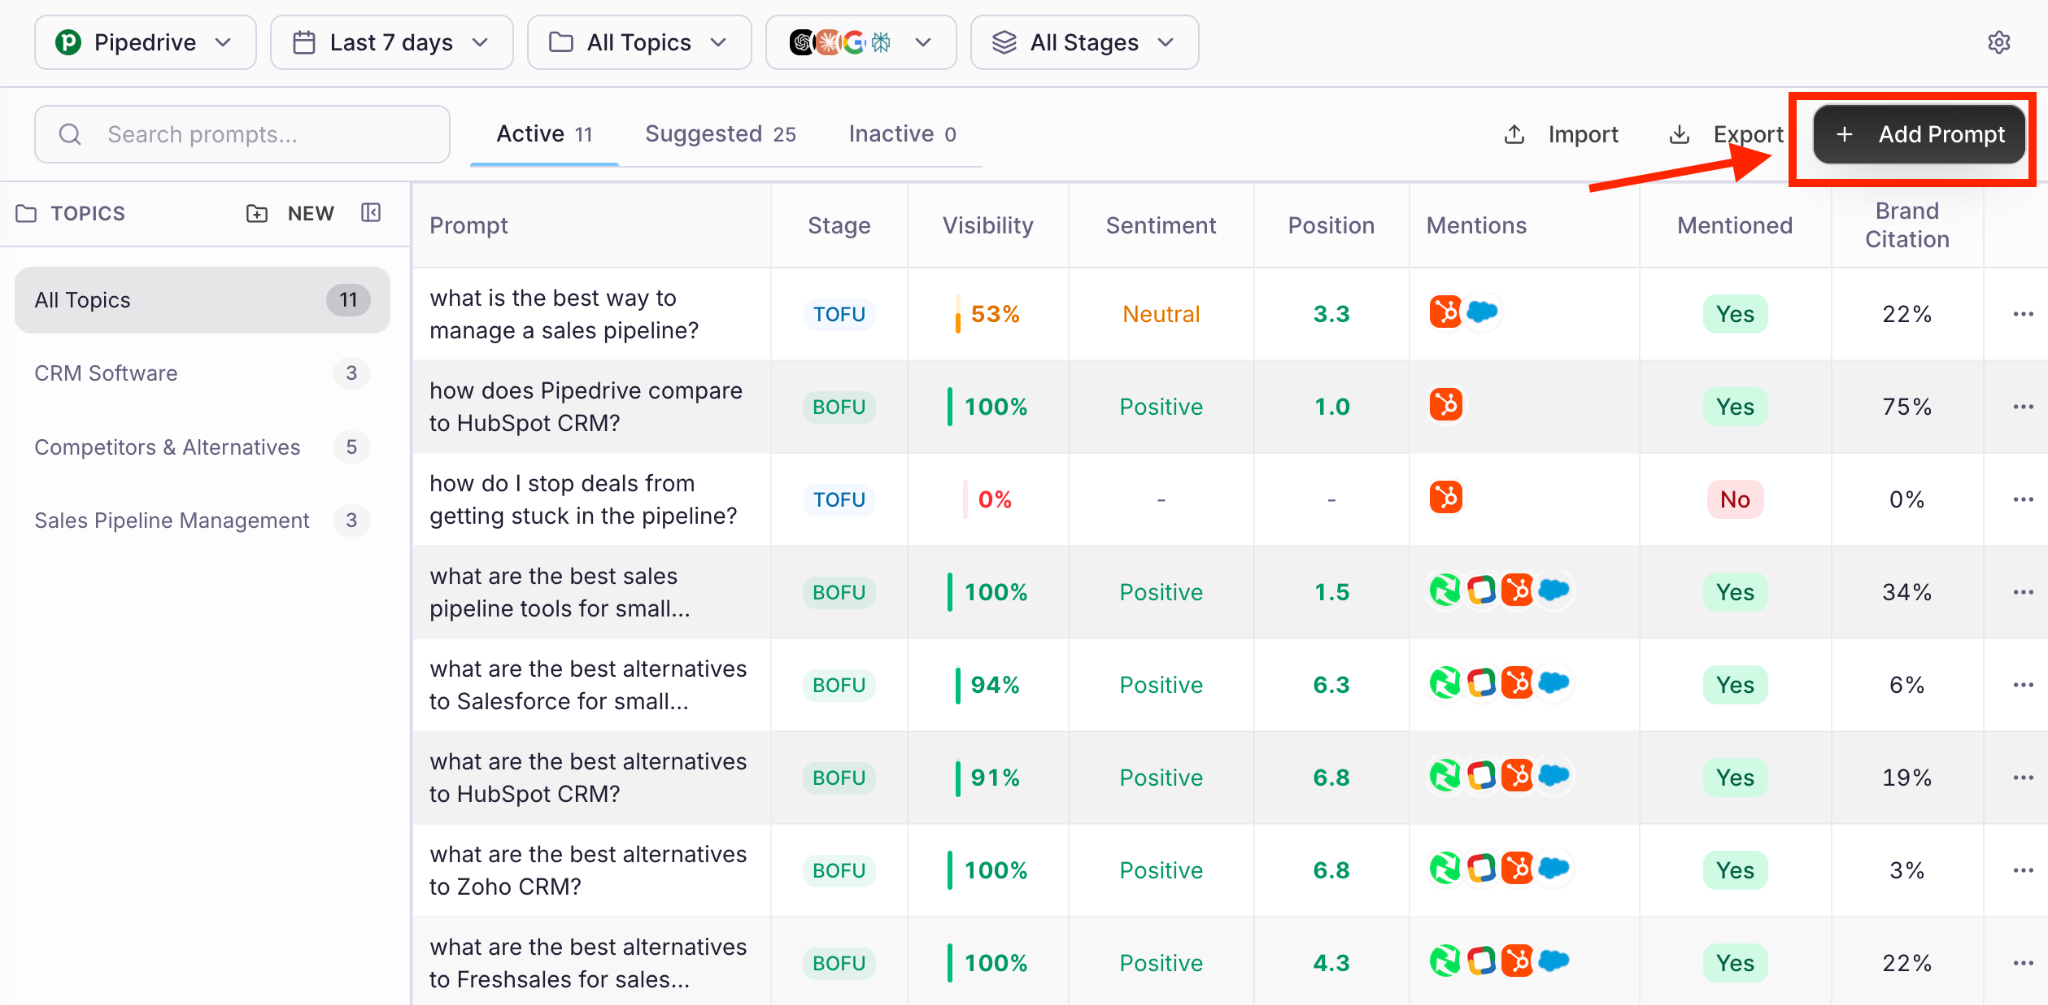Open the Last 7 days date dropdown
2048x1005 pixels.
point(391,42)
